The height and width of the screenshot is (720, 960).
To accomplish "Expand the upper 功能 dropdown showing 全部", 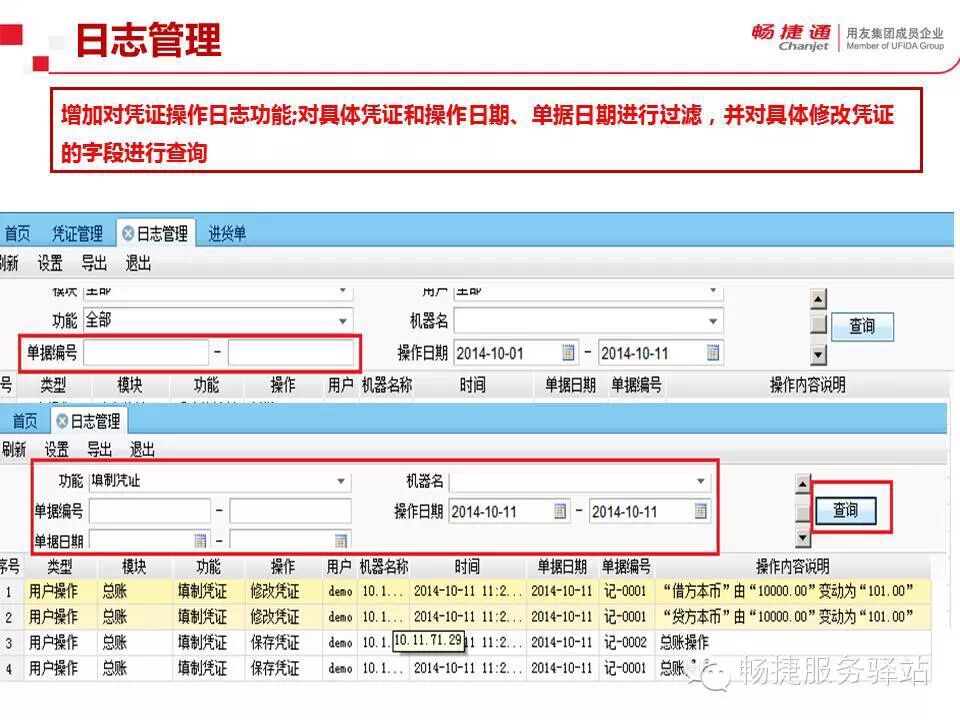I will tap(343, 321).
